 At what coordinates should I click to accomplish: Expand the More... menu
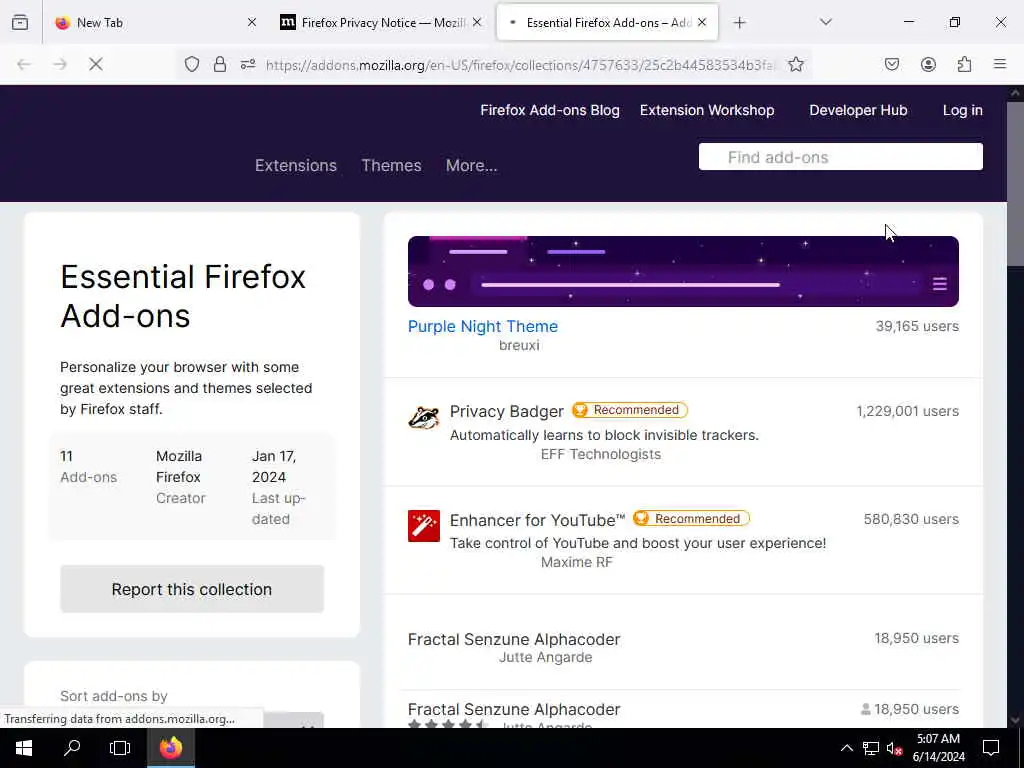click(x=472, y=165)
